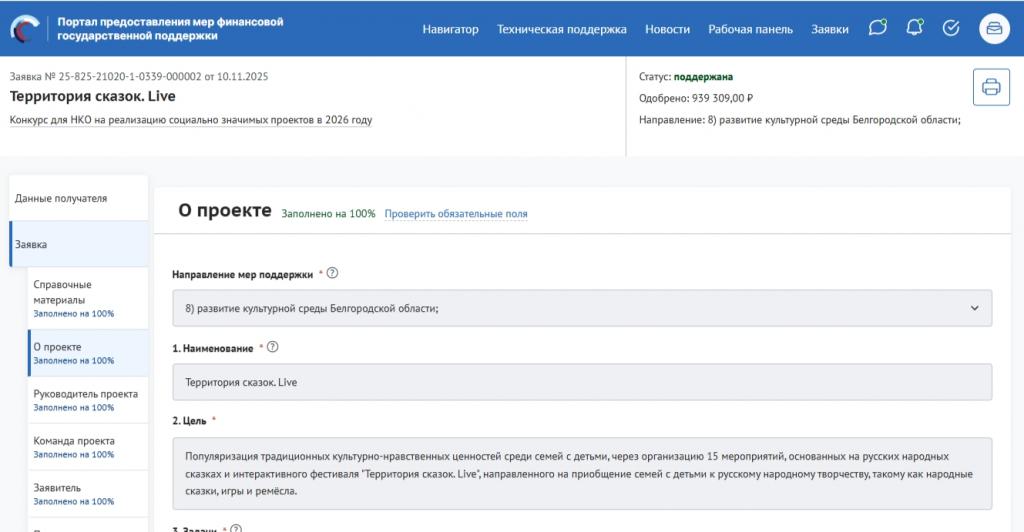Screen dimensions: 1024x532
Task: Click into the Цель text area
Action: coord(582,474)
